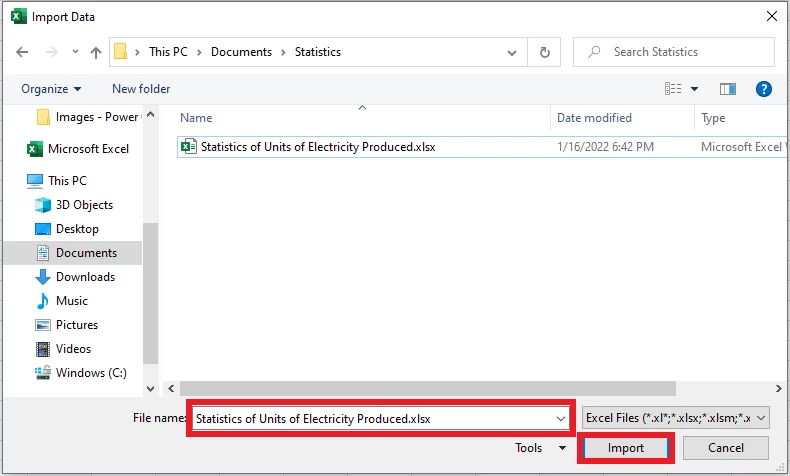The height and width of the screenshot is (476, 790).
Task: Click the Pictures icon in the sidebar
Action: tap(43, 325)
